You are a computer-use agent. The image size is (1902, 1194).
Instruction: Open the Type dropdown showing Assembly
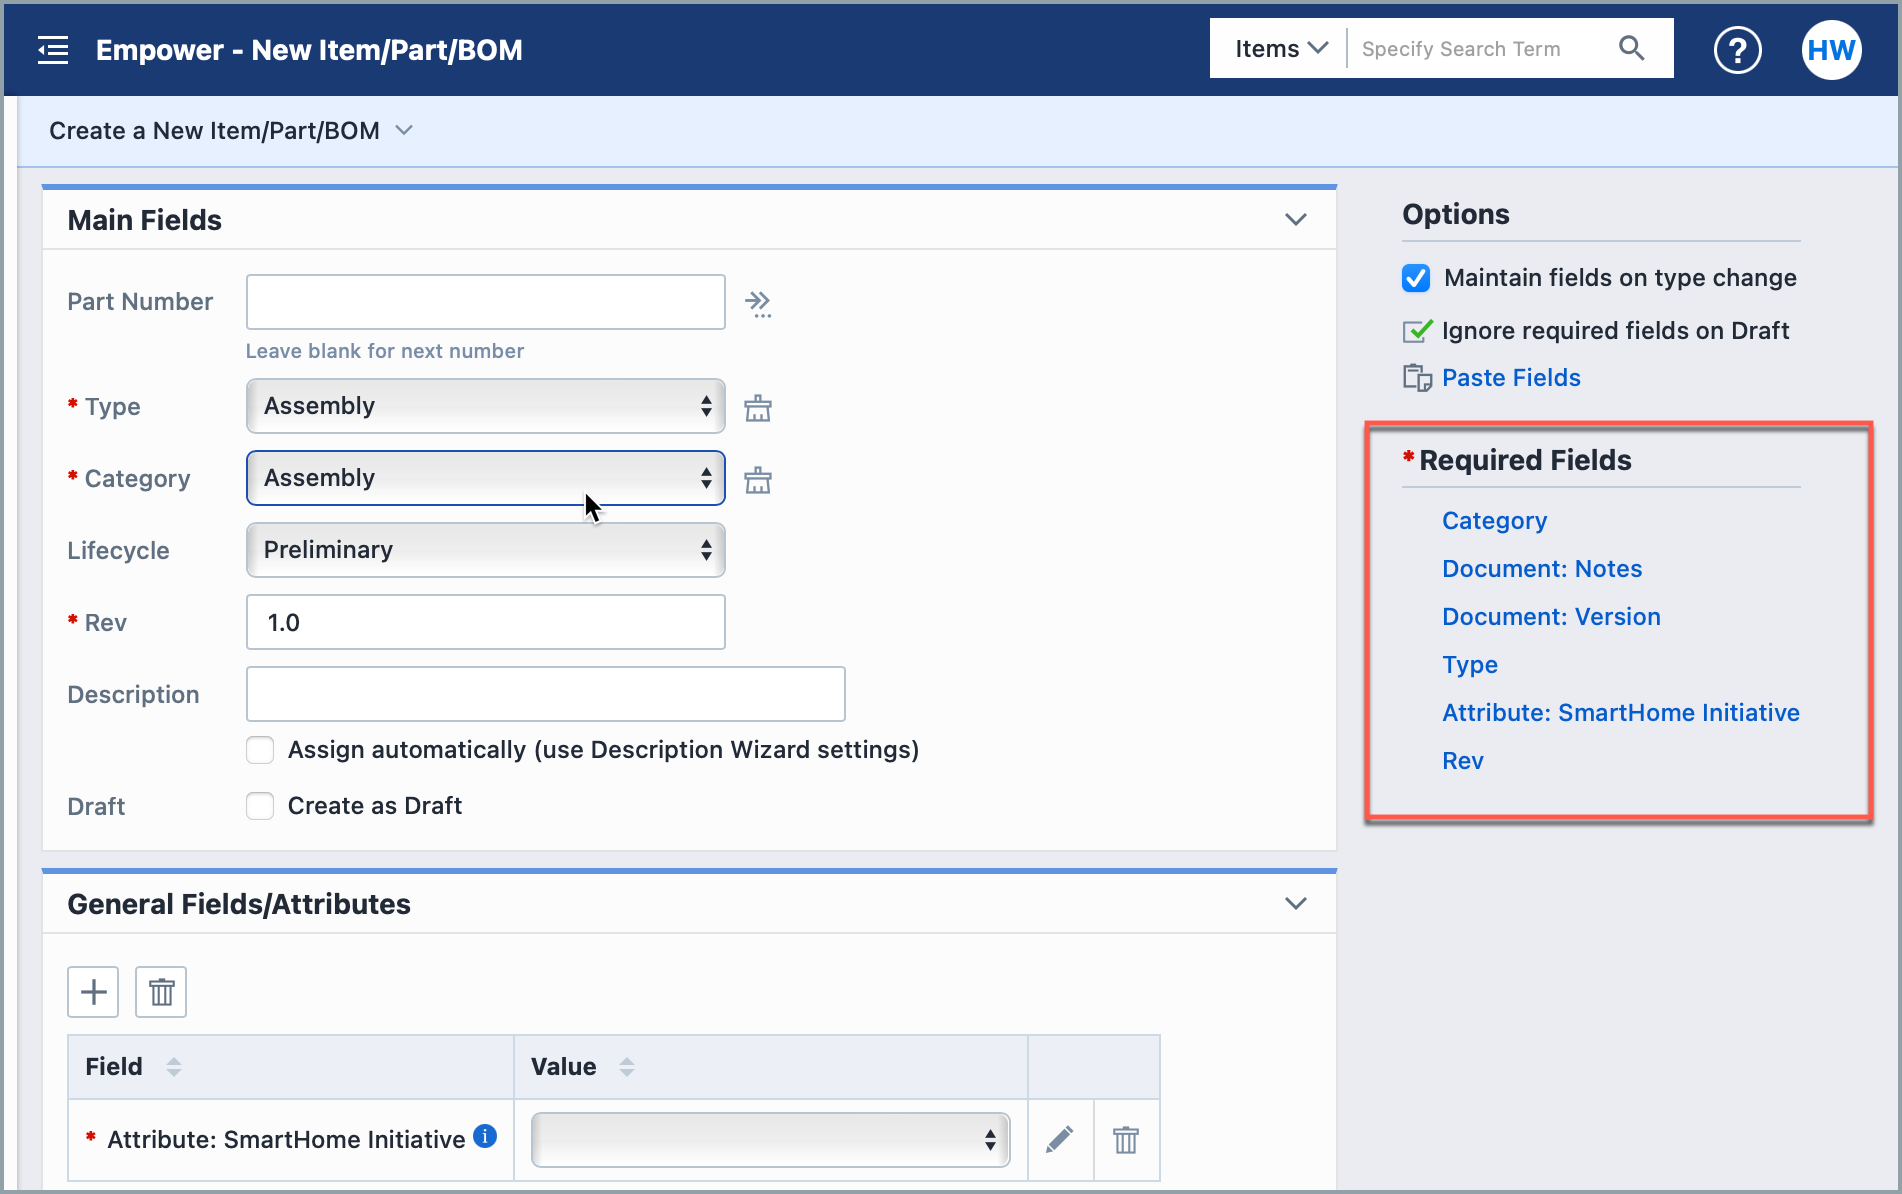[x=485, y=406]
